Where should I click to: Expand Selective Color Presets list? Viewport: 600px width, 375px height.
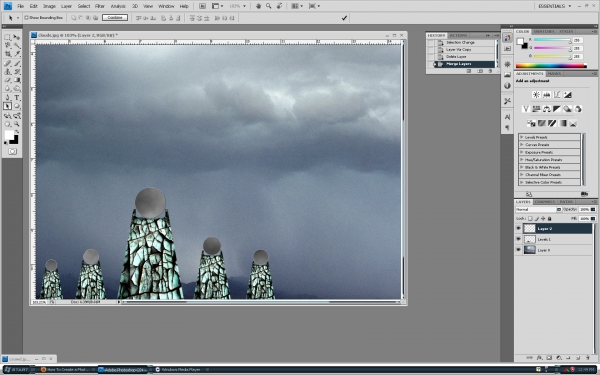coord(522,182)
